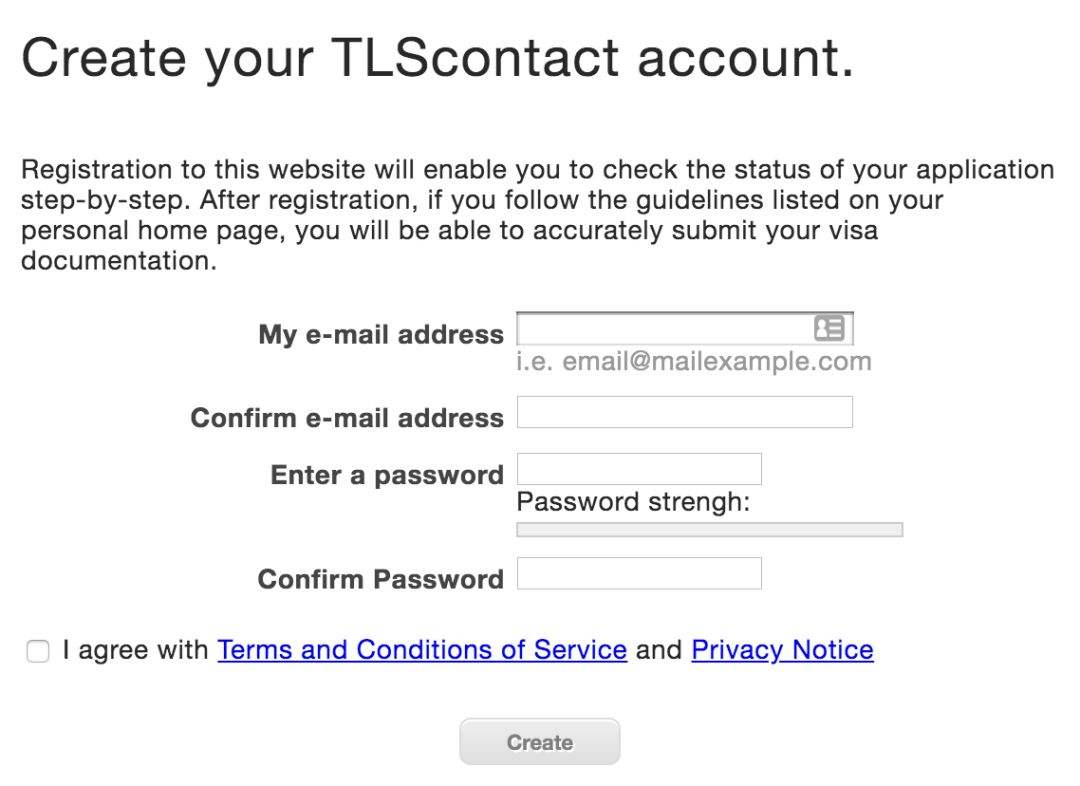Tick the Terms agreement checkbox
The width and height of the screenshot is (1080, 786).
click(38, 652)
